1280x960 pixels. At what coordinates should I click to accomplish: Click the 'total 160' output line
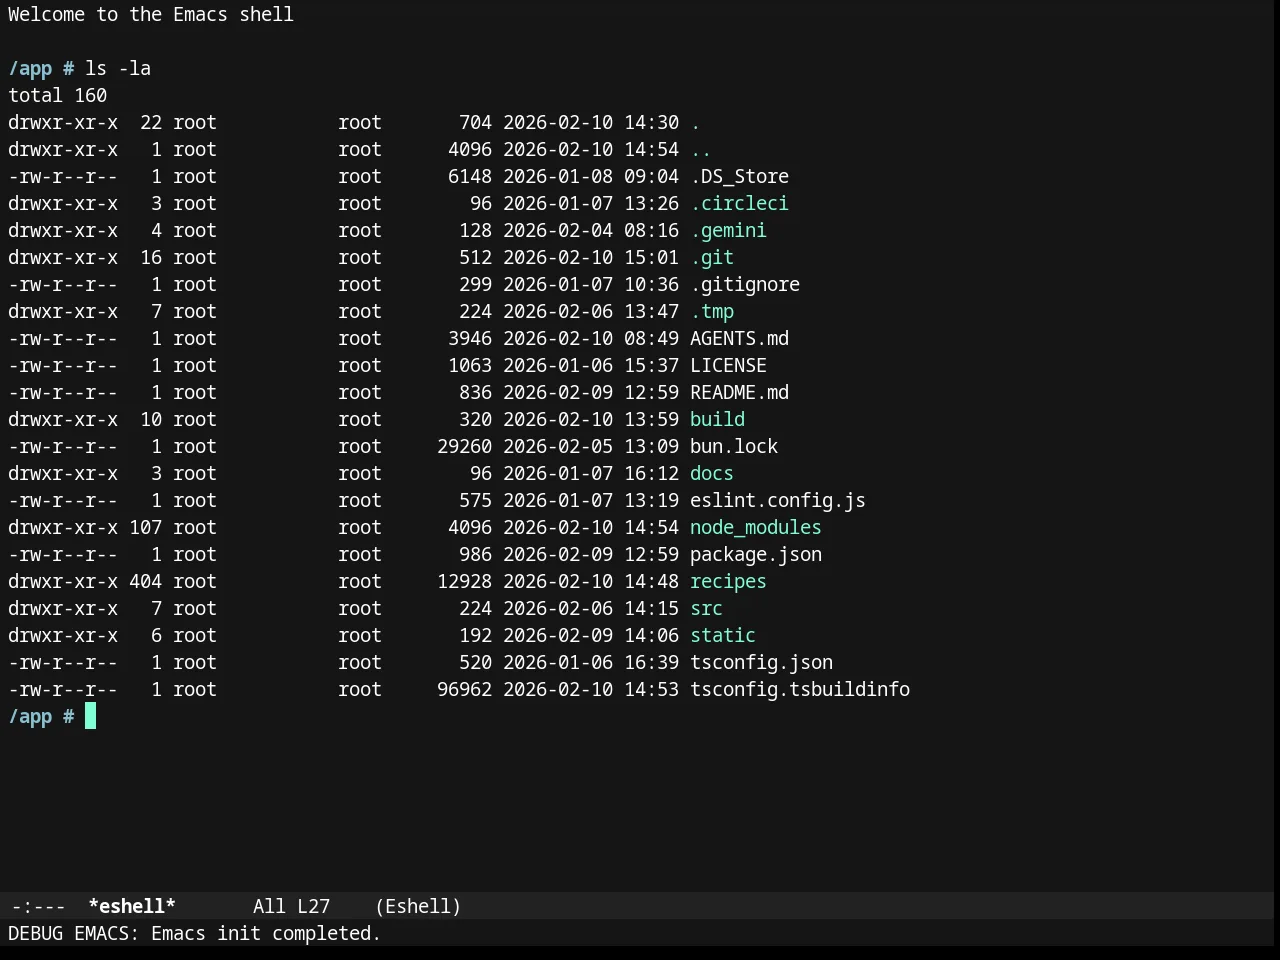(x=57, y=96)
